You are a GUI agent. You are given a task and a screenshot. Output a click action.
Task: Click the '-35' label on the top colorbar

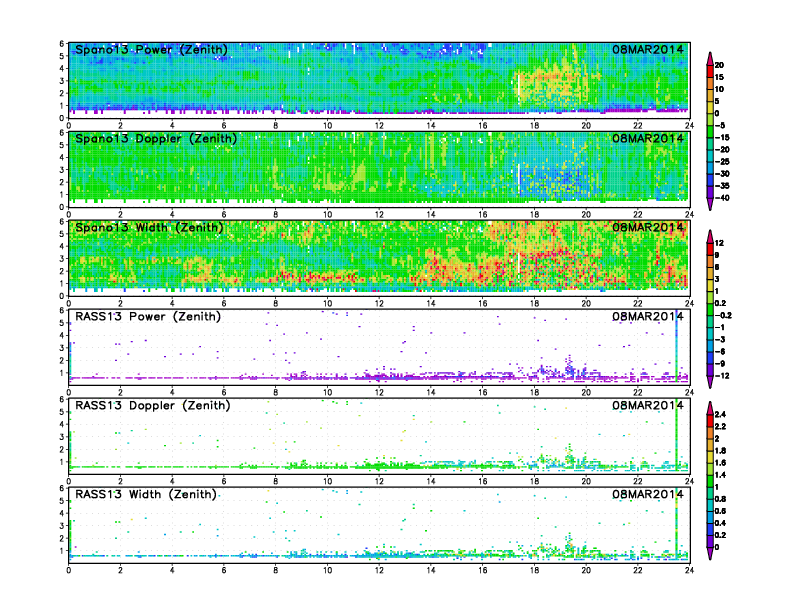pyautogui.click(x=722, y=186)
